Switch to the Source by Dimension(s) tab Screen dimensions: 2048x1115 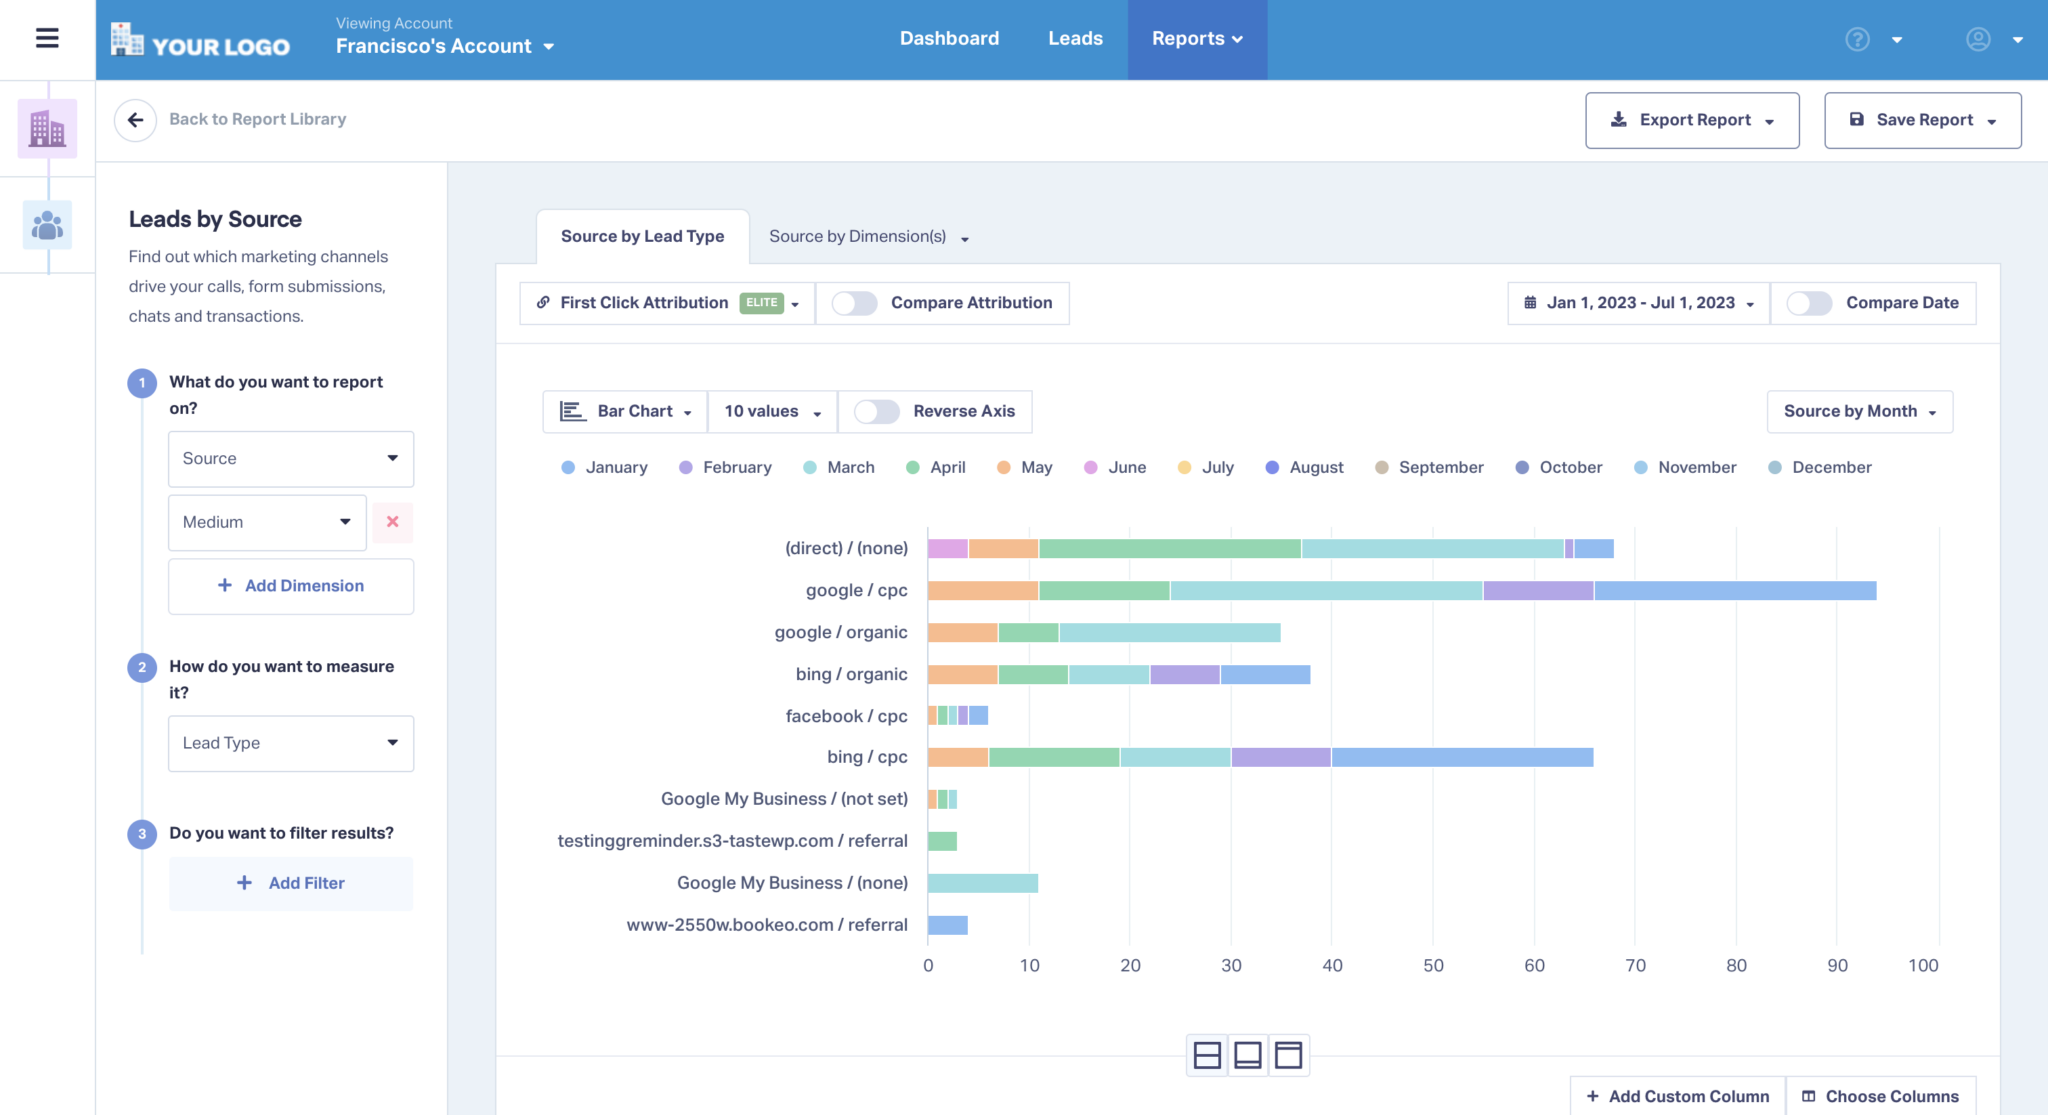(x=856, y=236)
